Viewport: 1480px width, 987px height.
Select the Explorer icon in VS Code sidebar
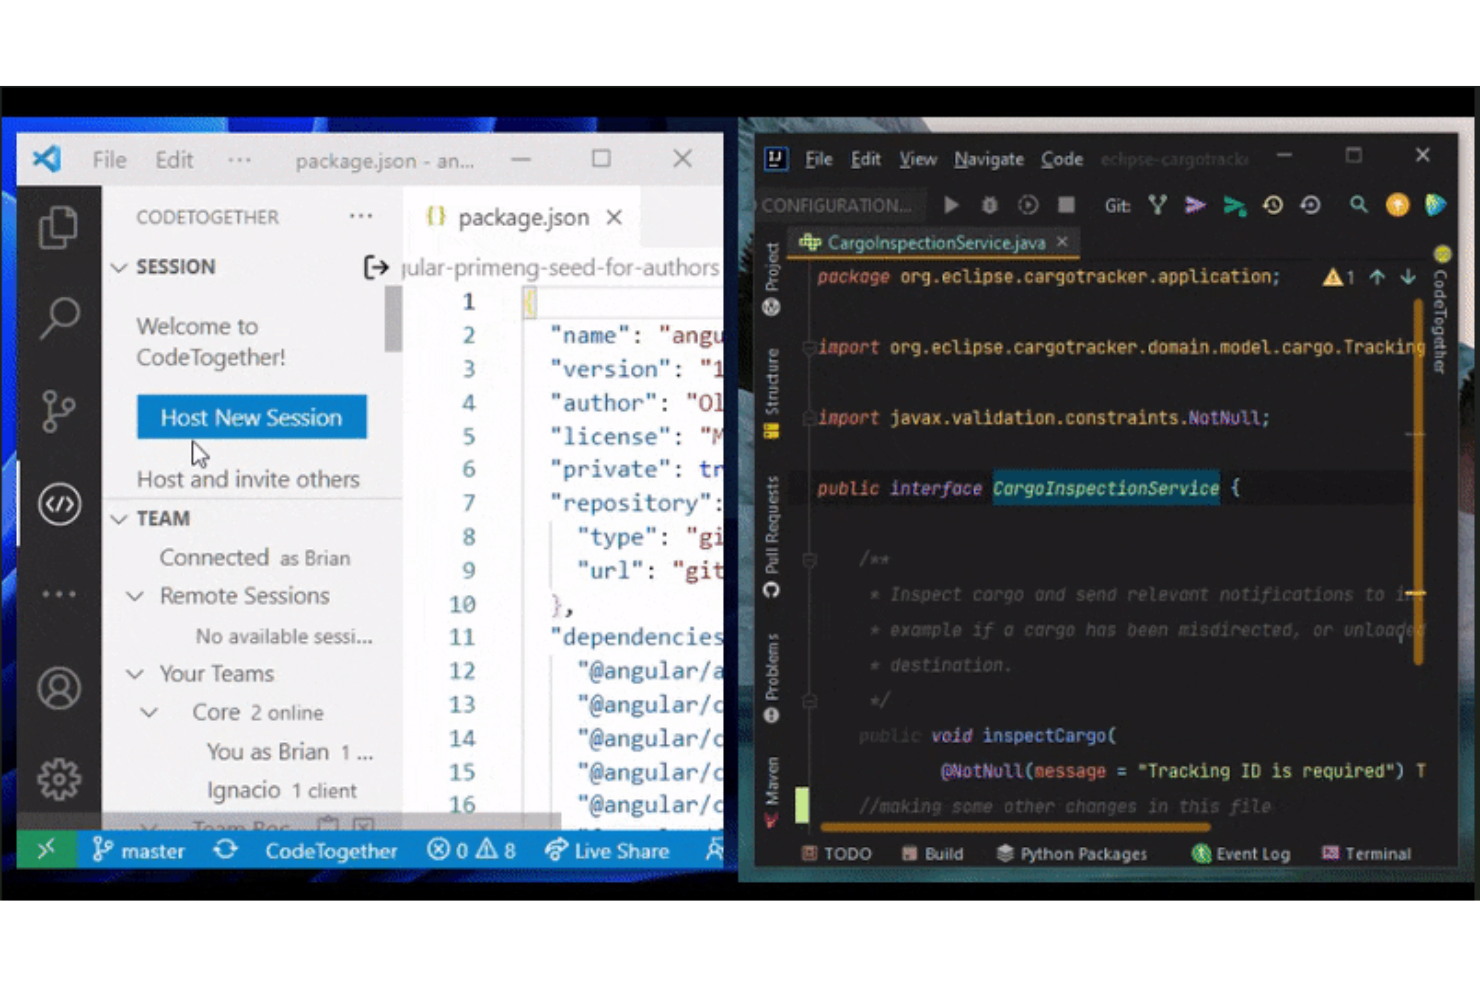(59, 227)
